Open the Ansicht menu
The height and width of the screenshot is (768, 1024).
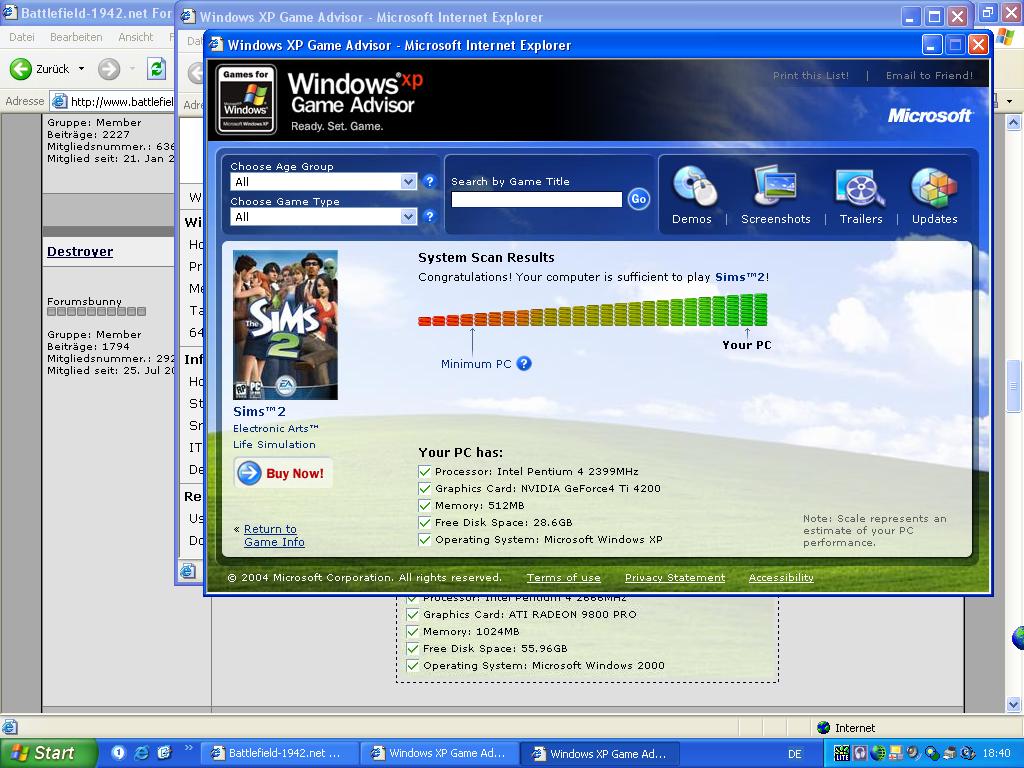coord(136,37)
